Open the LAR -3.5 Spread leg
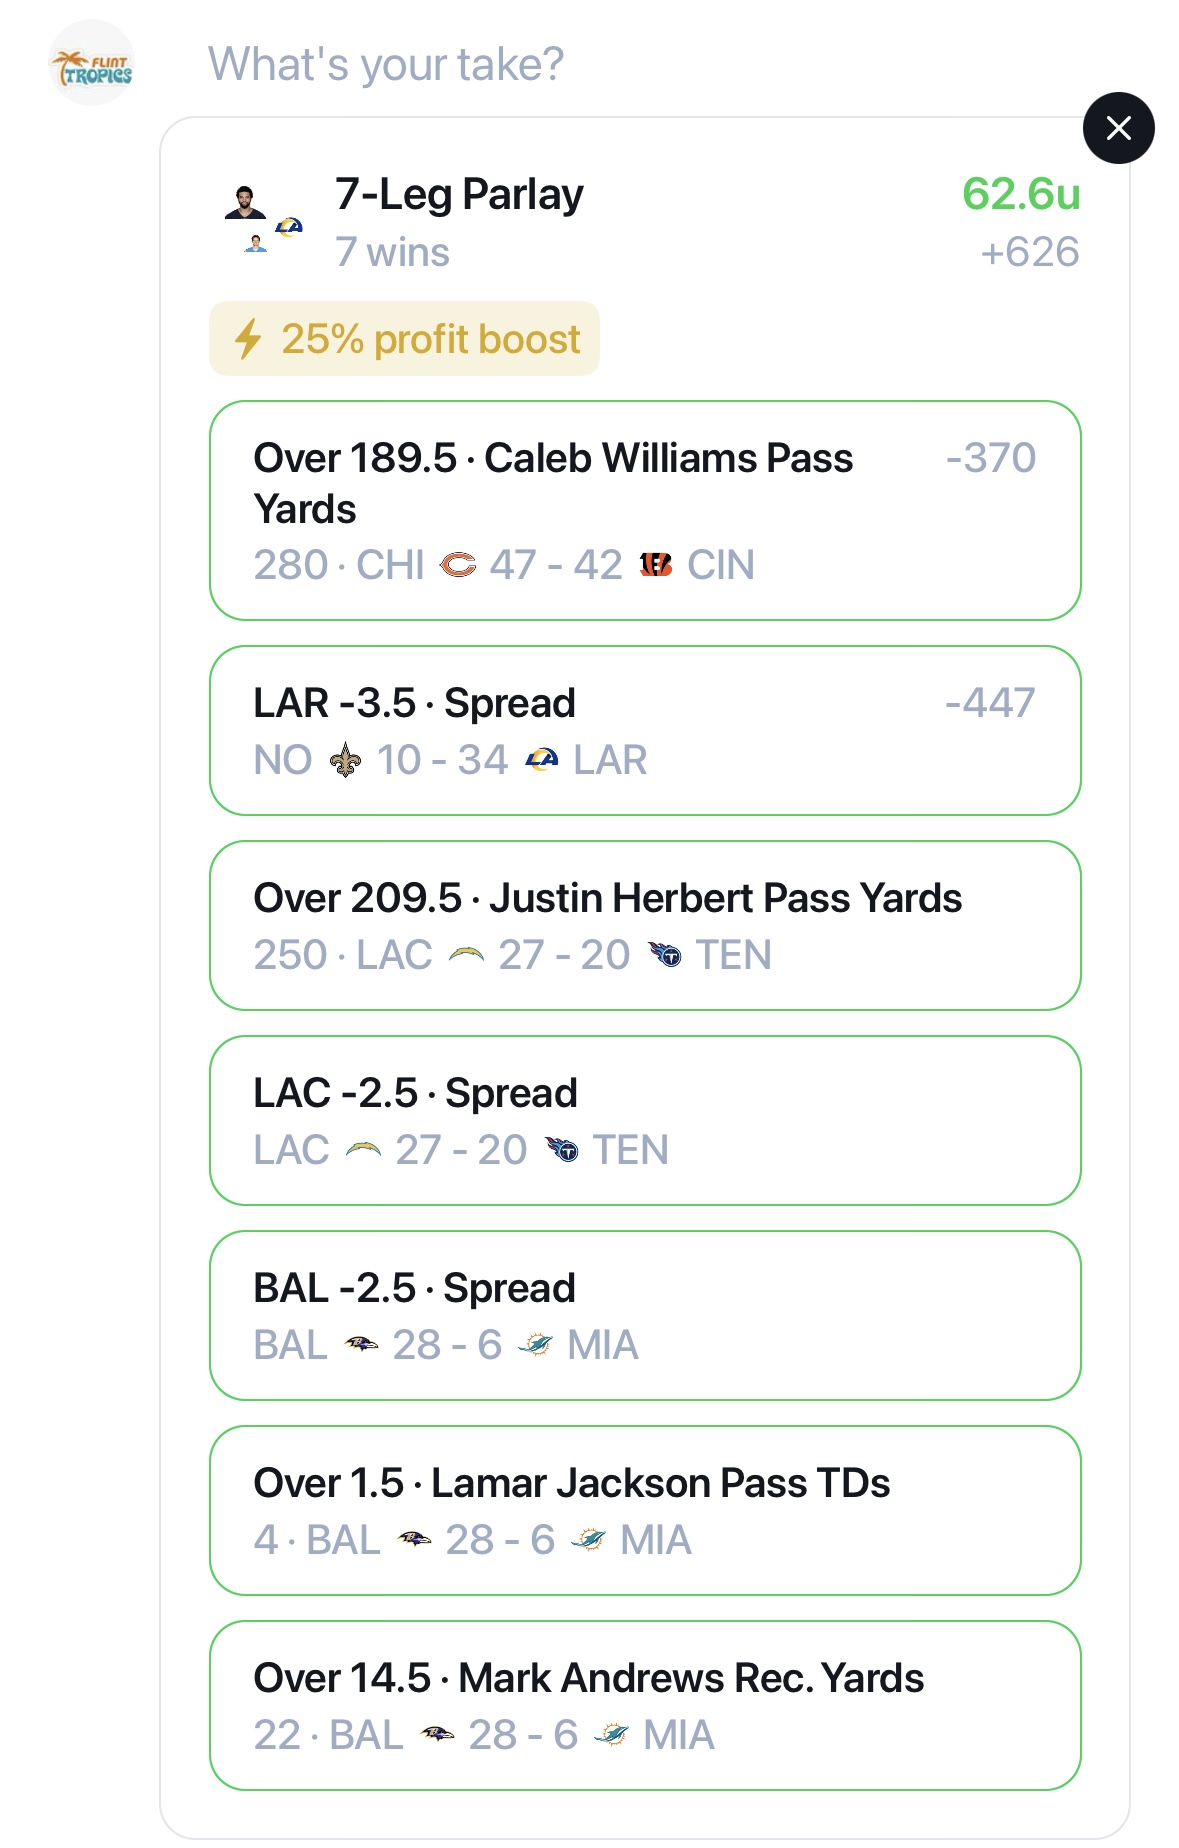The height and width of the screenshot is (1848, 1179). [x=644, y=730]
